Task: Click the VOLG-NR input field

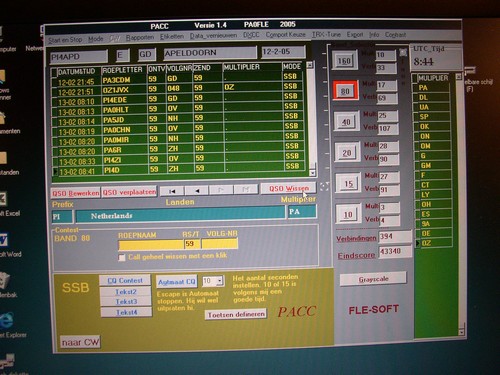Action: pos(220,243)
